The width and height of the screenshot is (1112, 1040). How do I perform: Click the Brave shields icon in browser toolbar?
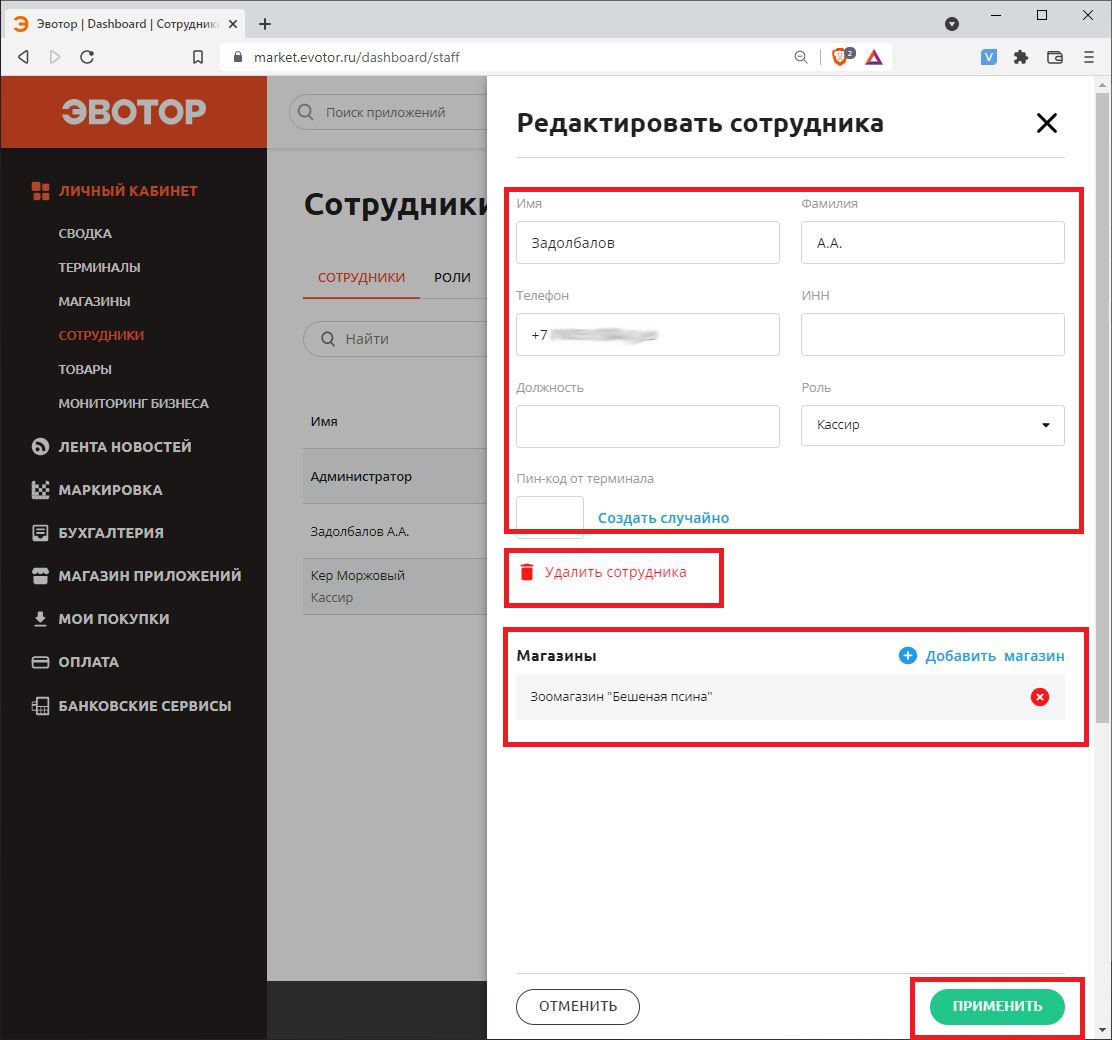click(840, 57)
